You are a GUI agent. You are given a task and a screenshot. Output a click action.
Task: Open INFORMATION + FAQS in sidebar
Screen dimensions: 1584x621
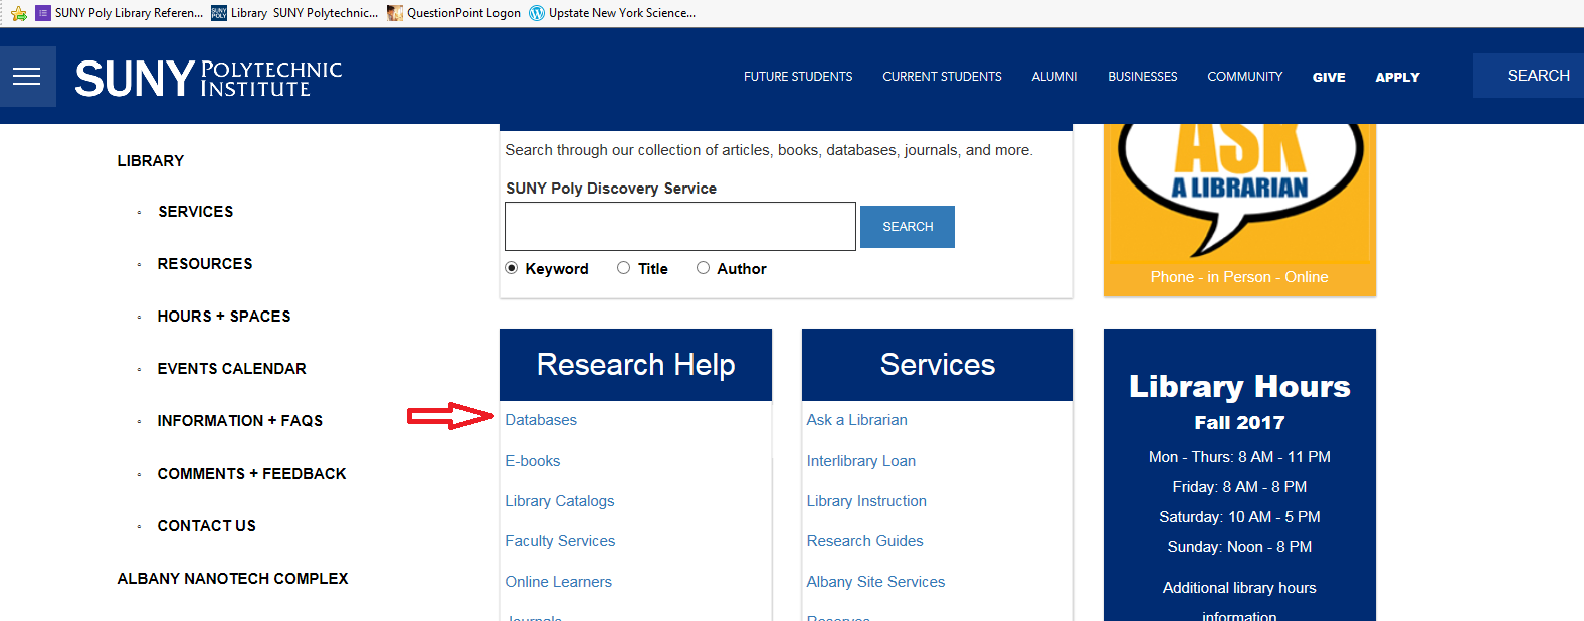pos(240,421)
